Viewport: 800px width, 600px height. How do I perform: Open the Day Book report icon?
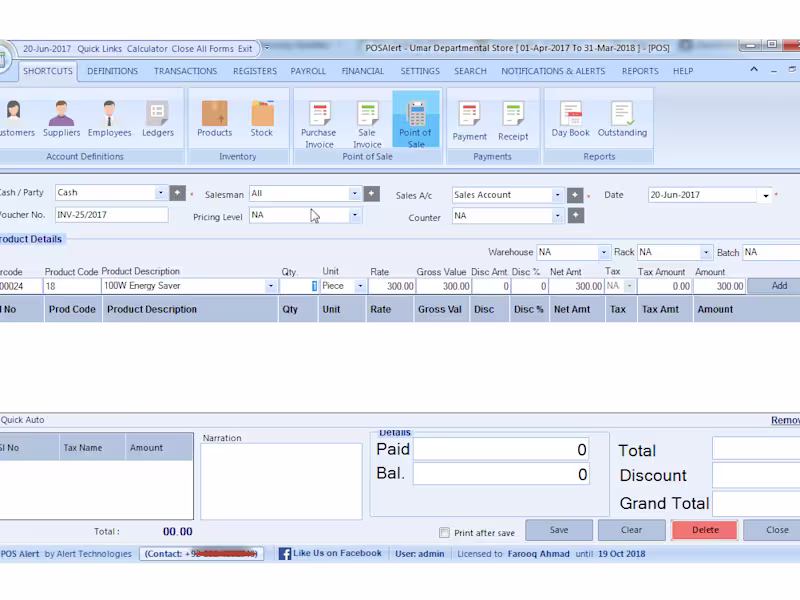[x=570, y=118]
